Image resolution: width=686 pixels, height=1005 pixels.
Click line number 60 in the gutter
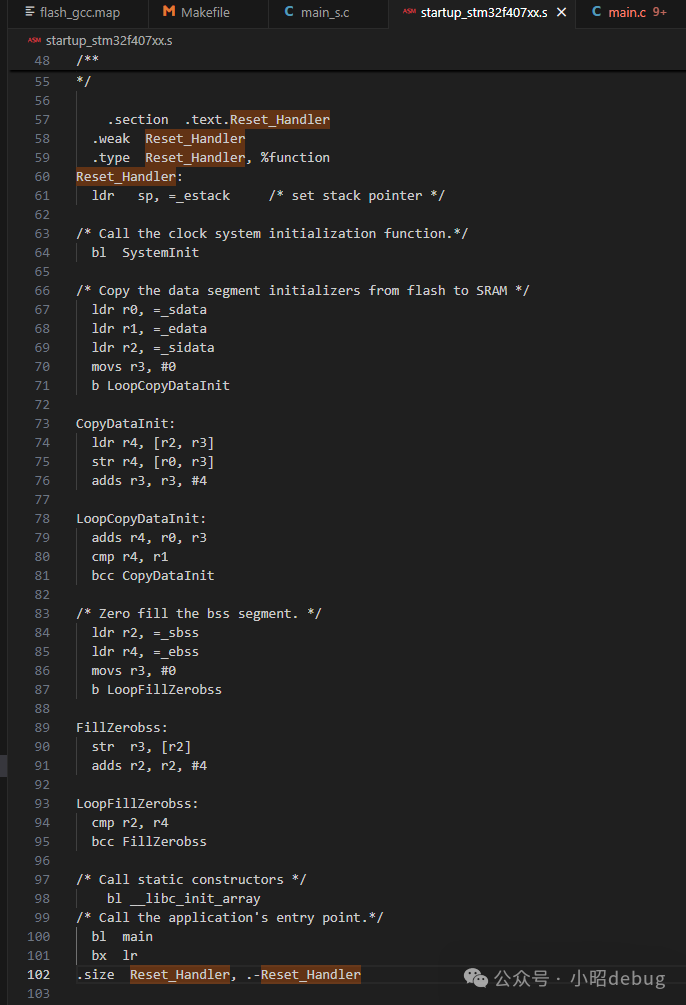tap(41, 177)
